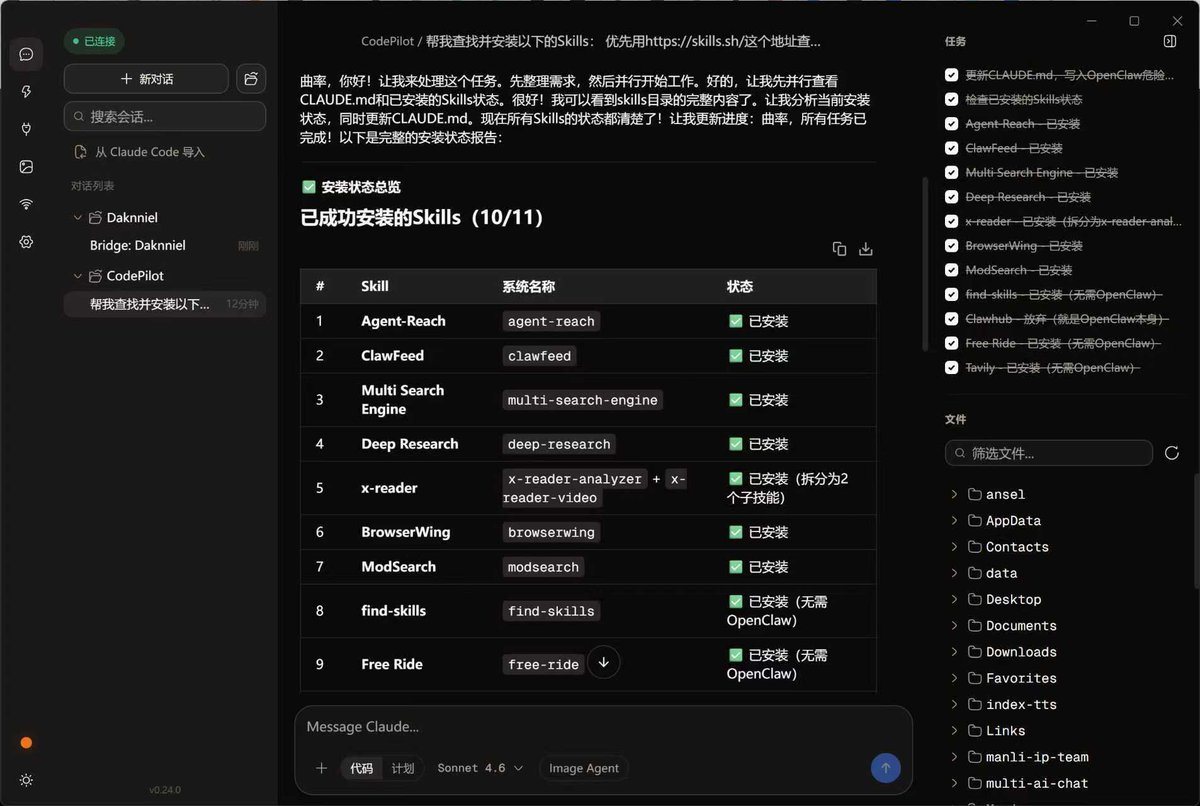
Task: Click the Links folder row
Action: [x=1067, y=730]
